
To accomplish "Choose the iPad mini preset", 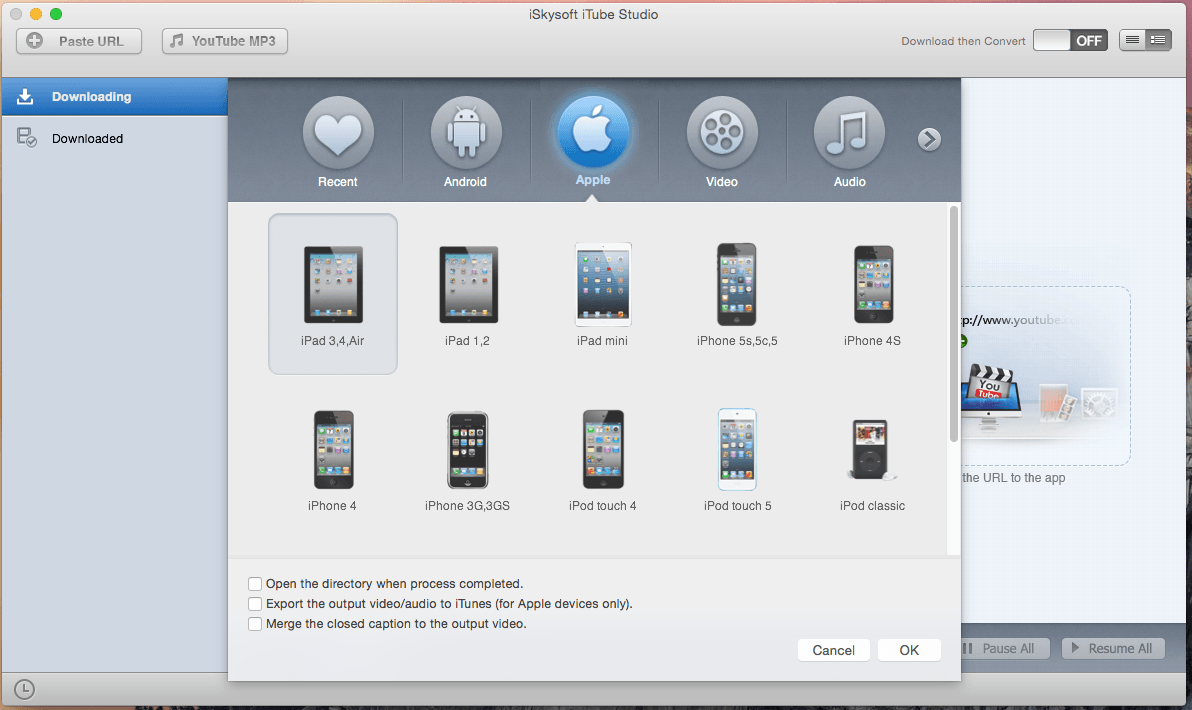I will 602,295.
